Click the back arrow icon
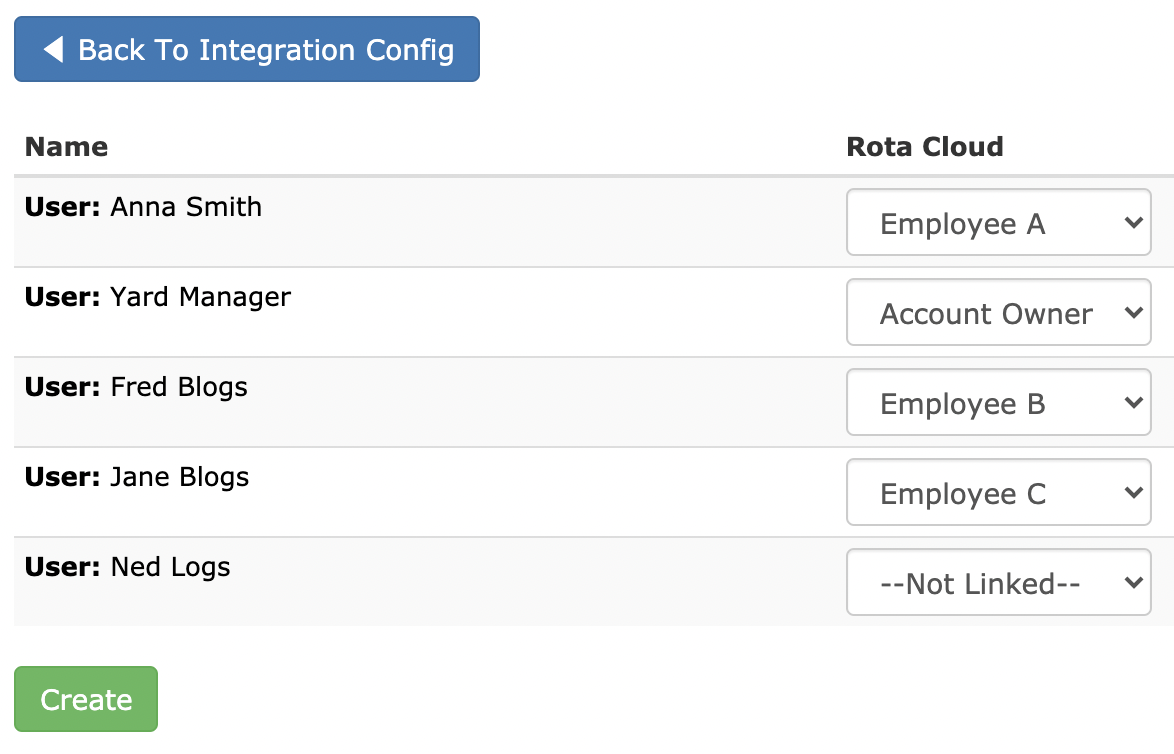 point(55,49)
